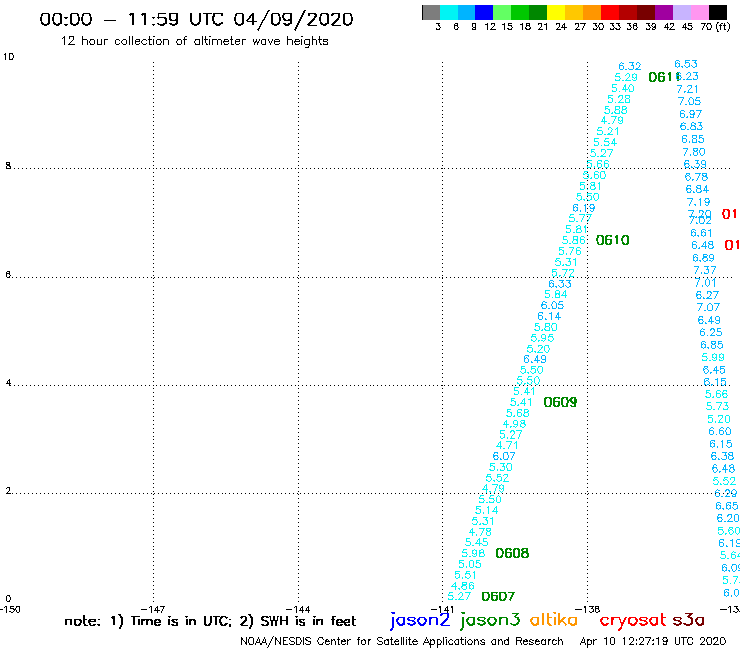Click the s3a satellite label

click(x=688, y=620)
